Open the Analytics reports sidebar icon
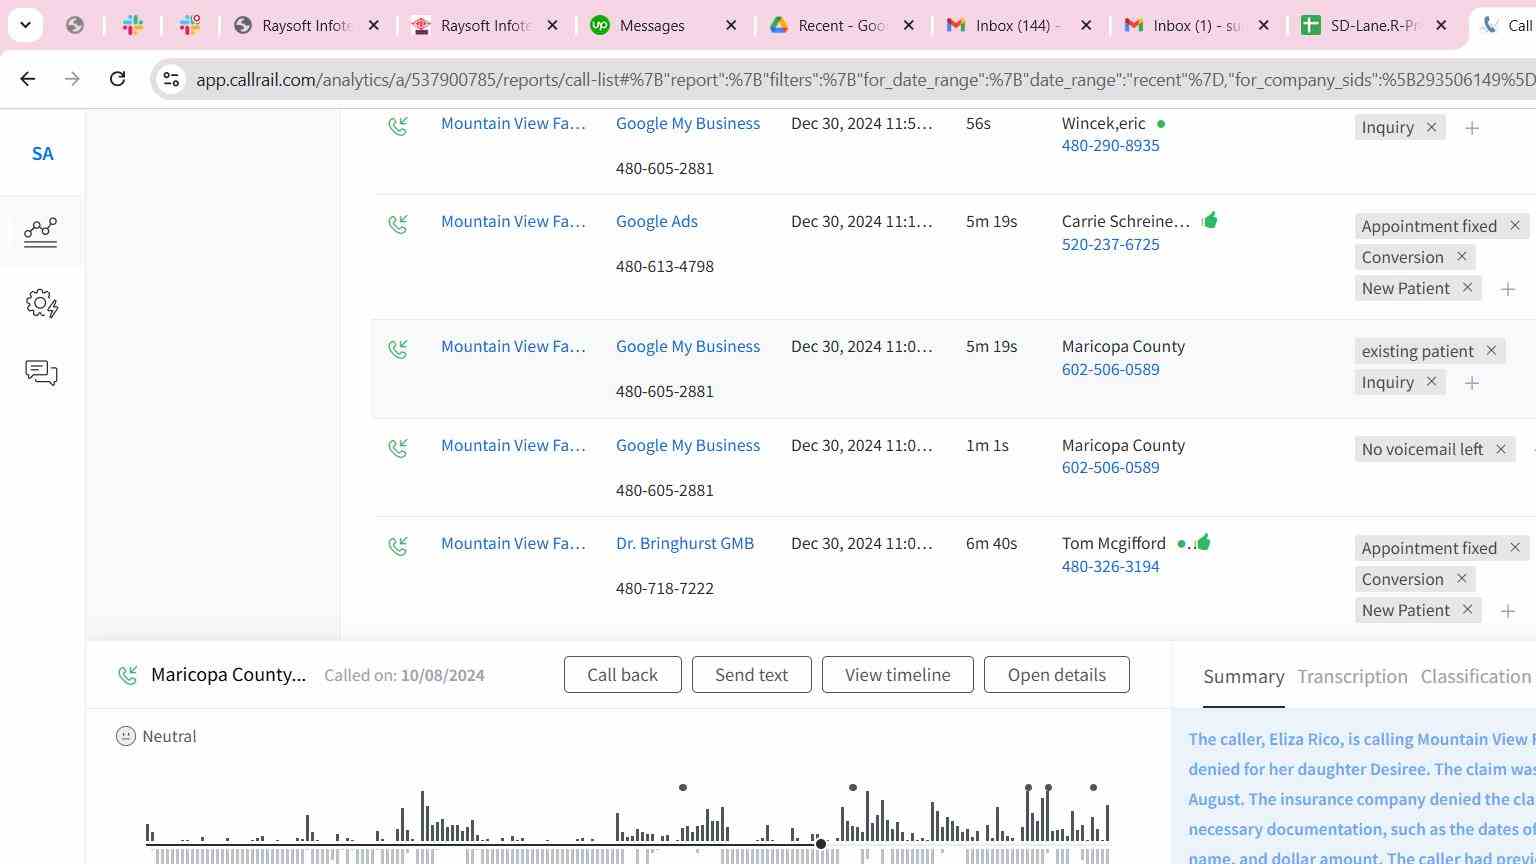This screenshot has height=864, width=1536. pyautogui.click(x=41, y=232)
